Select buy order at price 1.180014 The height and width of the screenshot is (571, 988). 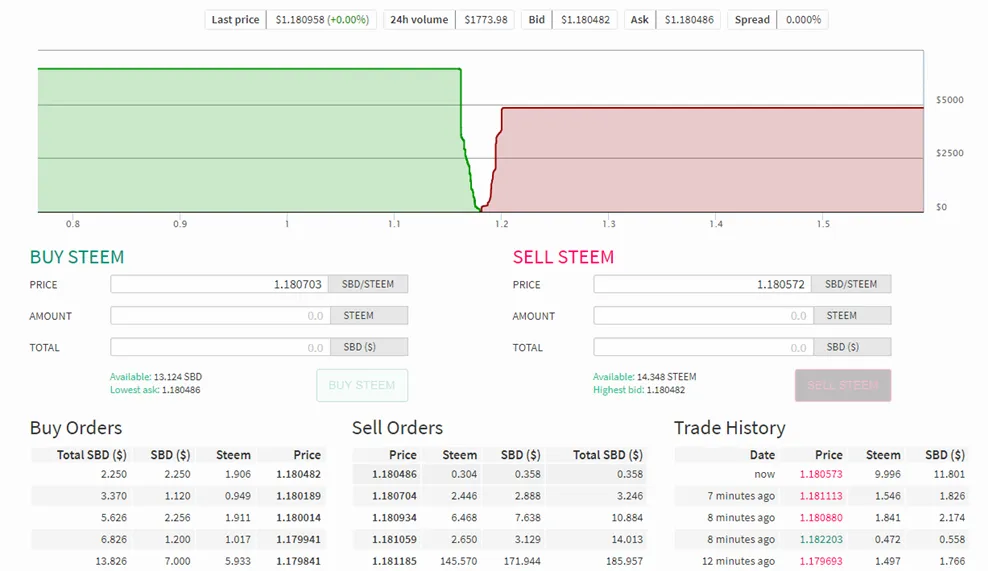178,517
